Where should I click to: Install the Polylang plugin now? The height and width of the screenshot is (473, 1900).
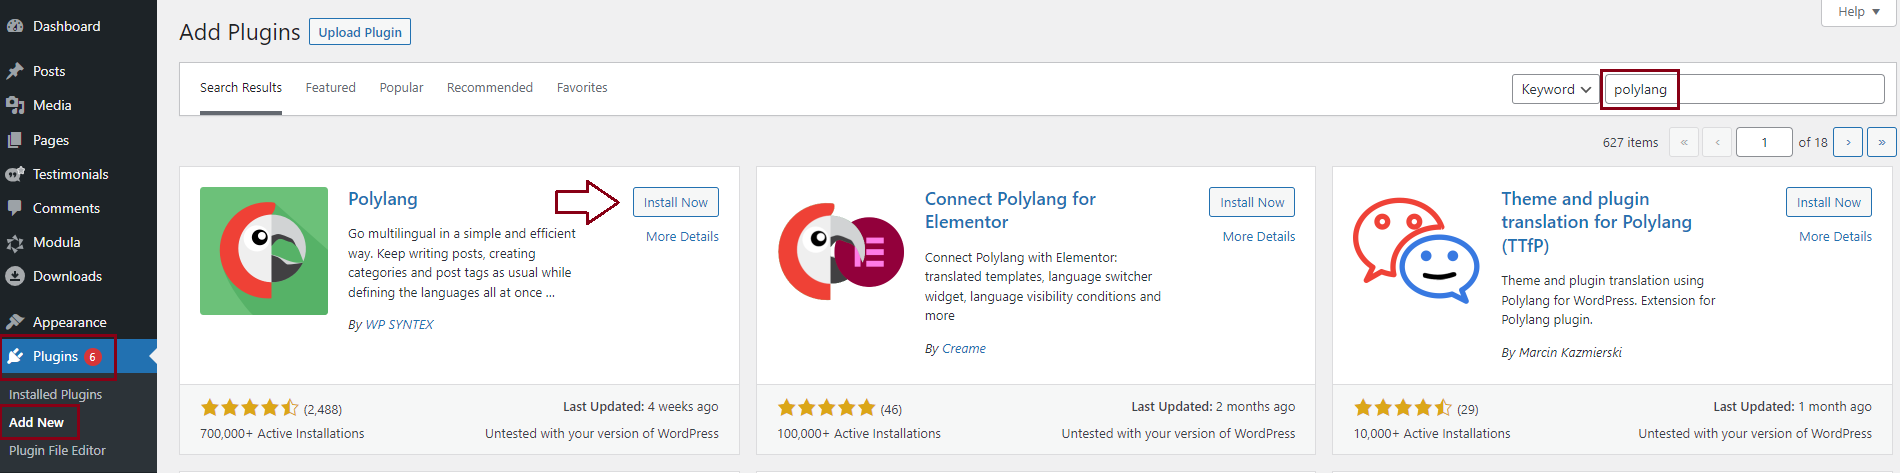[x=675, y=202]
